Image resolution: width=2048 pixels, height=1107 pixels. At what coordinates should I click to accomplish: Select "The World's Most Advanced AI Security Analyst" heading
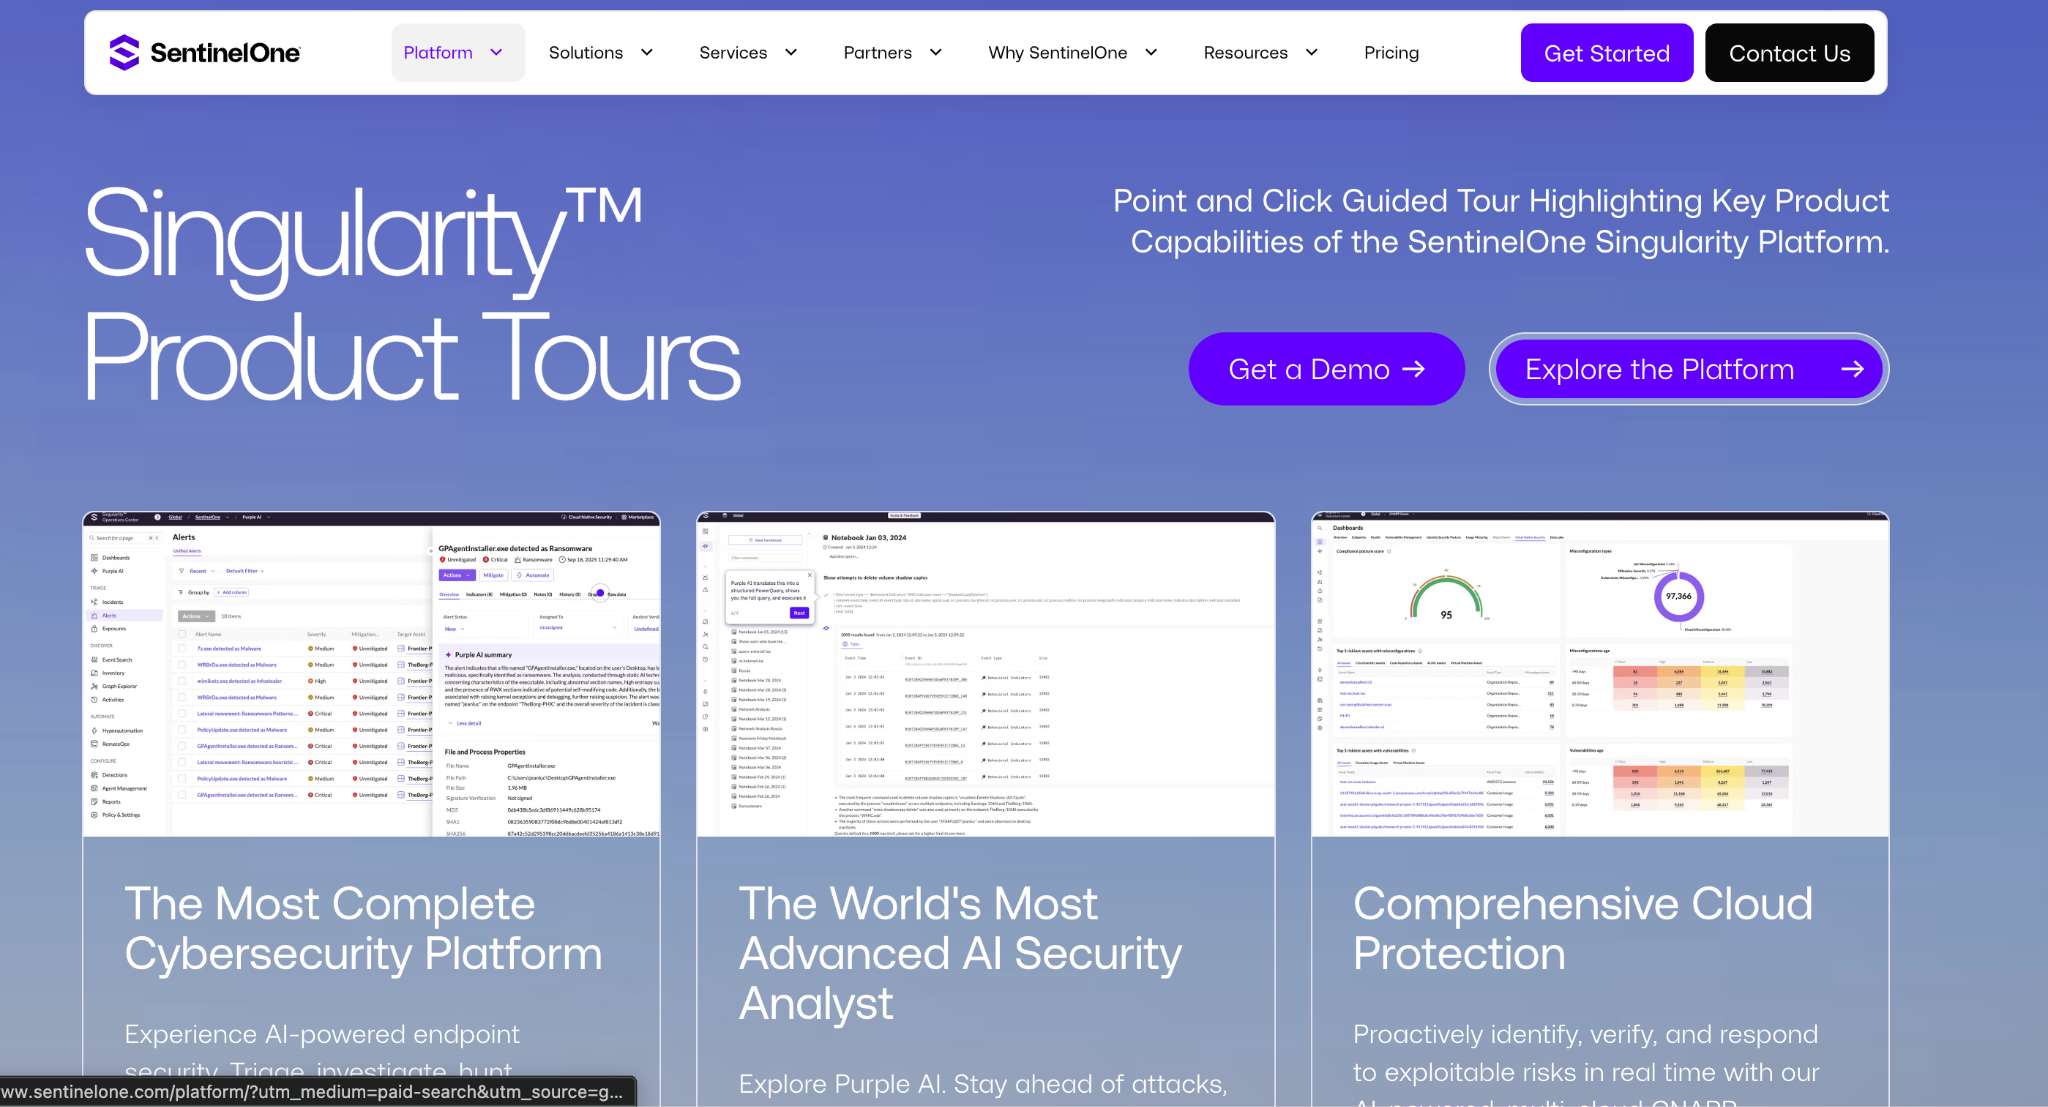960,954
